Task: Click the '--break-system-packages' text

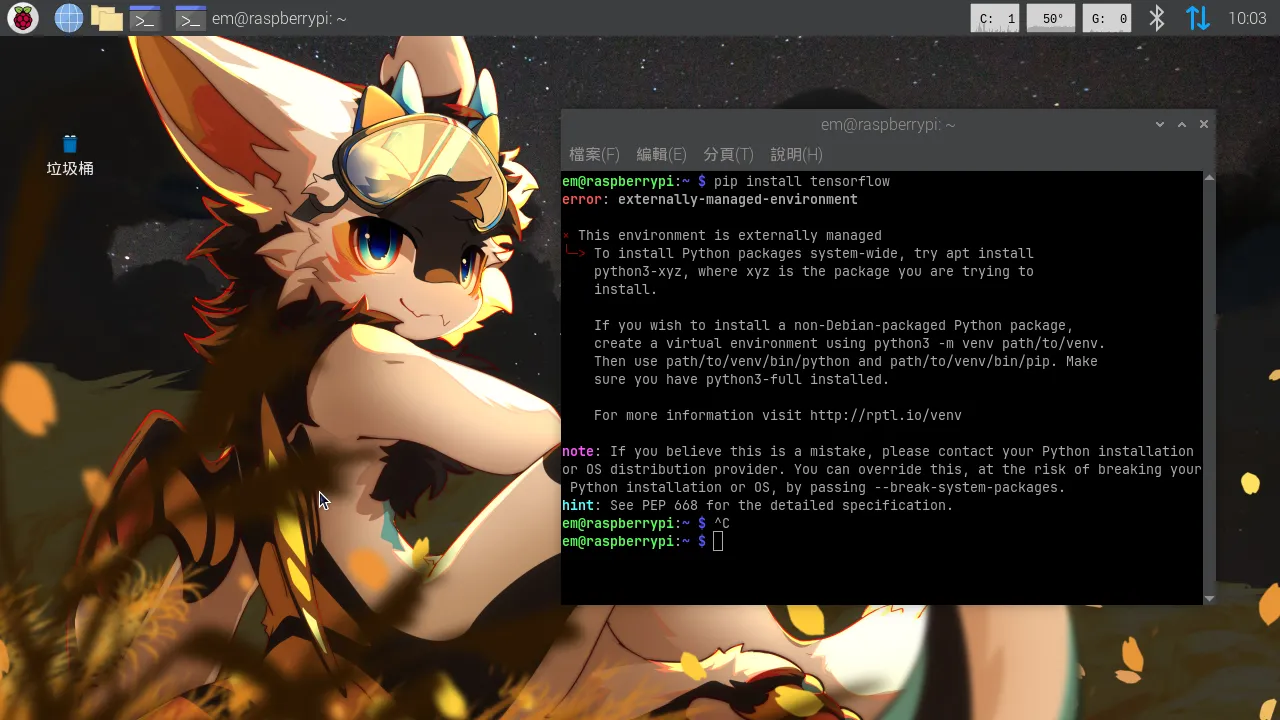Action: 970,488
